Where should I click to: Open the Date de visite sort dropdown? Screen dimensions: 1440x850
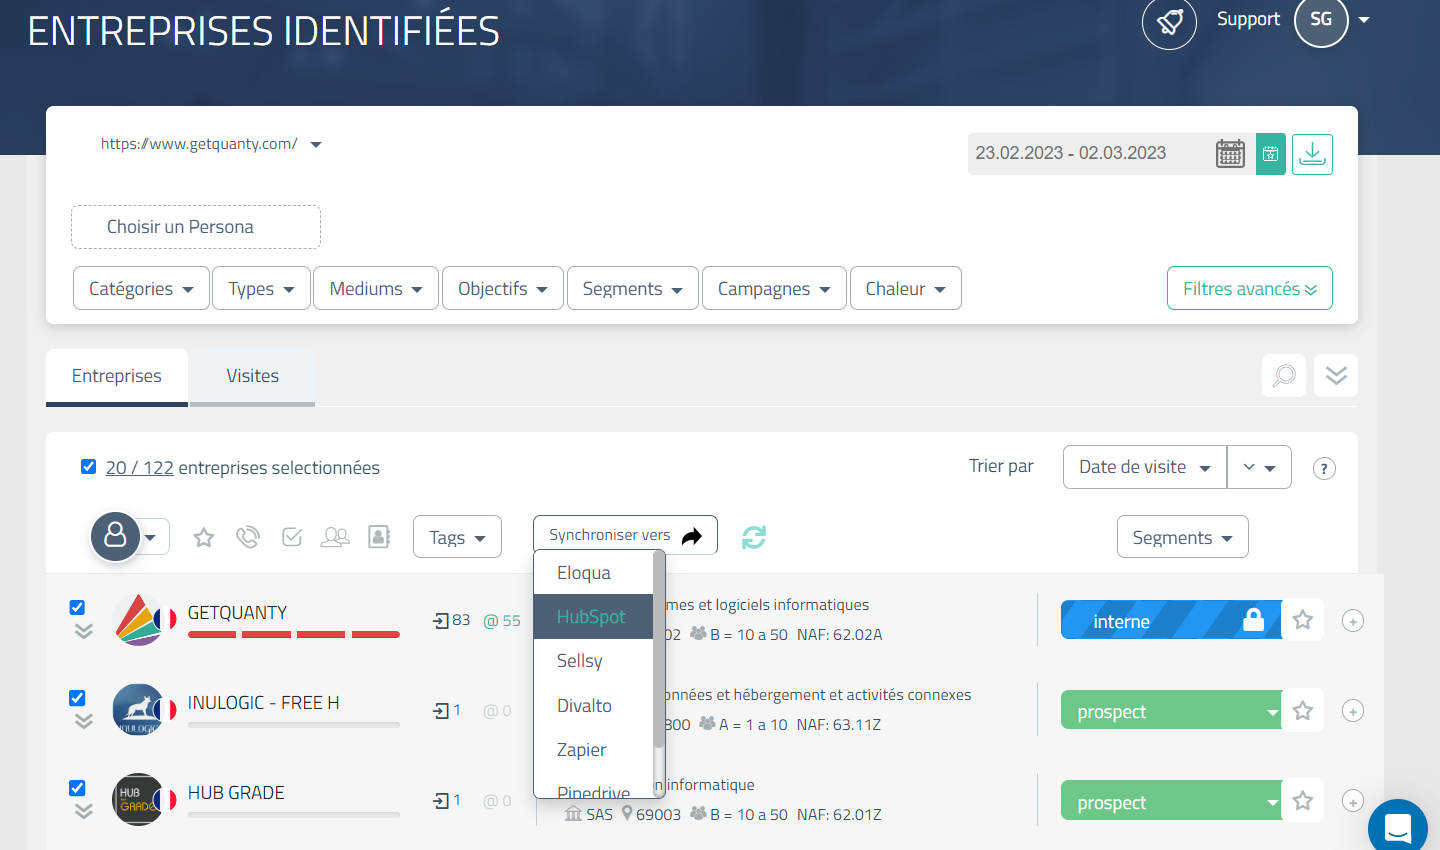coord(1145,467)
